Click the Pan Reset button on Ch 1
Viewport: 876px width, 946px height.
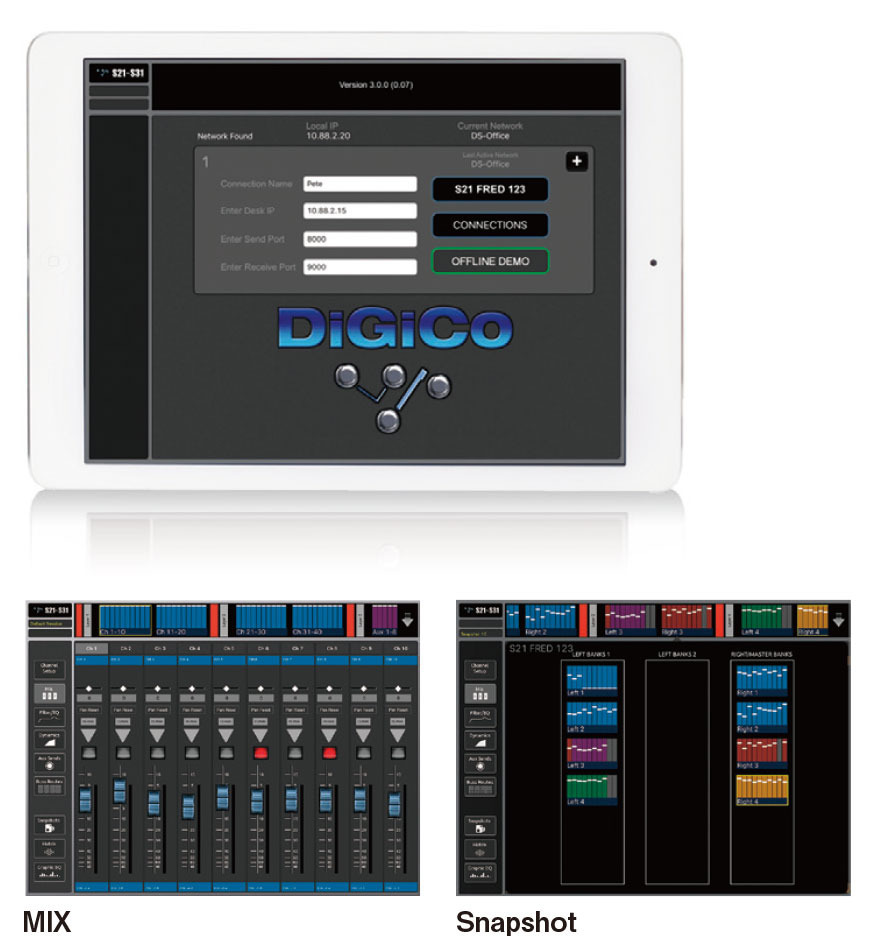click(89, 710)
